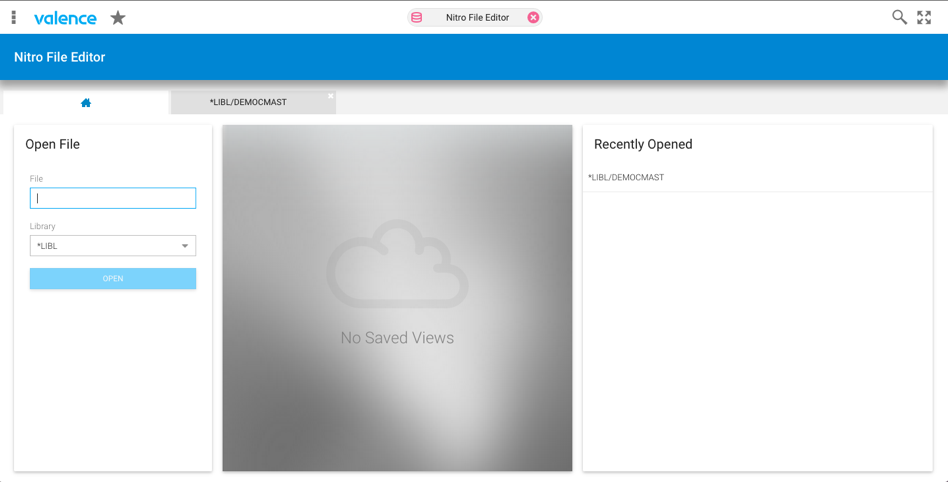Viewport: 948px width, 482px height.
Task: Expand the Library list using the arrow
Action: tap(185, 246)
